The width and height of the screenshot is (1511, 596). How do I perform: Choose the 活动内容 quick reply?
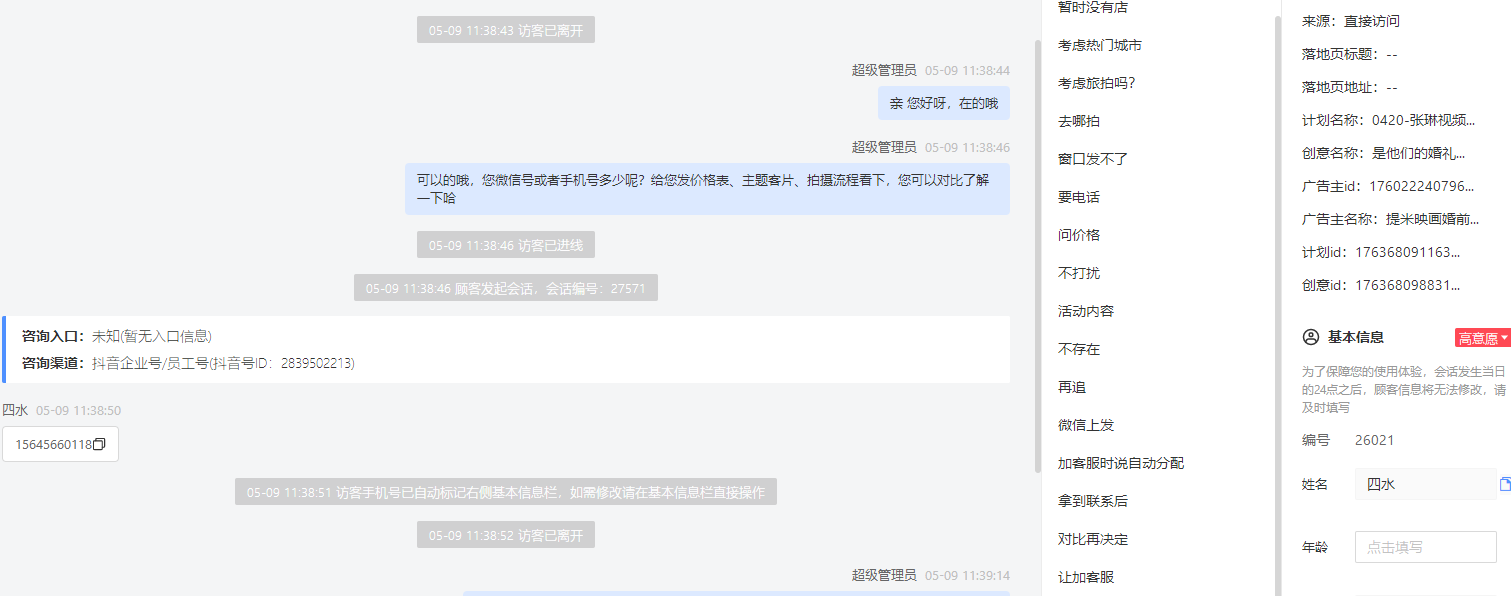(1086, 311)
